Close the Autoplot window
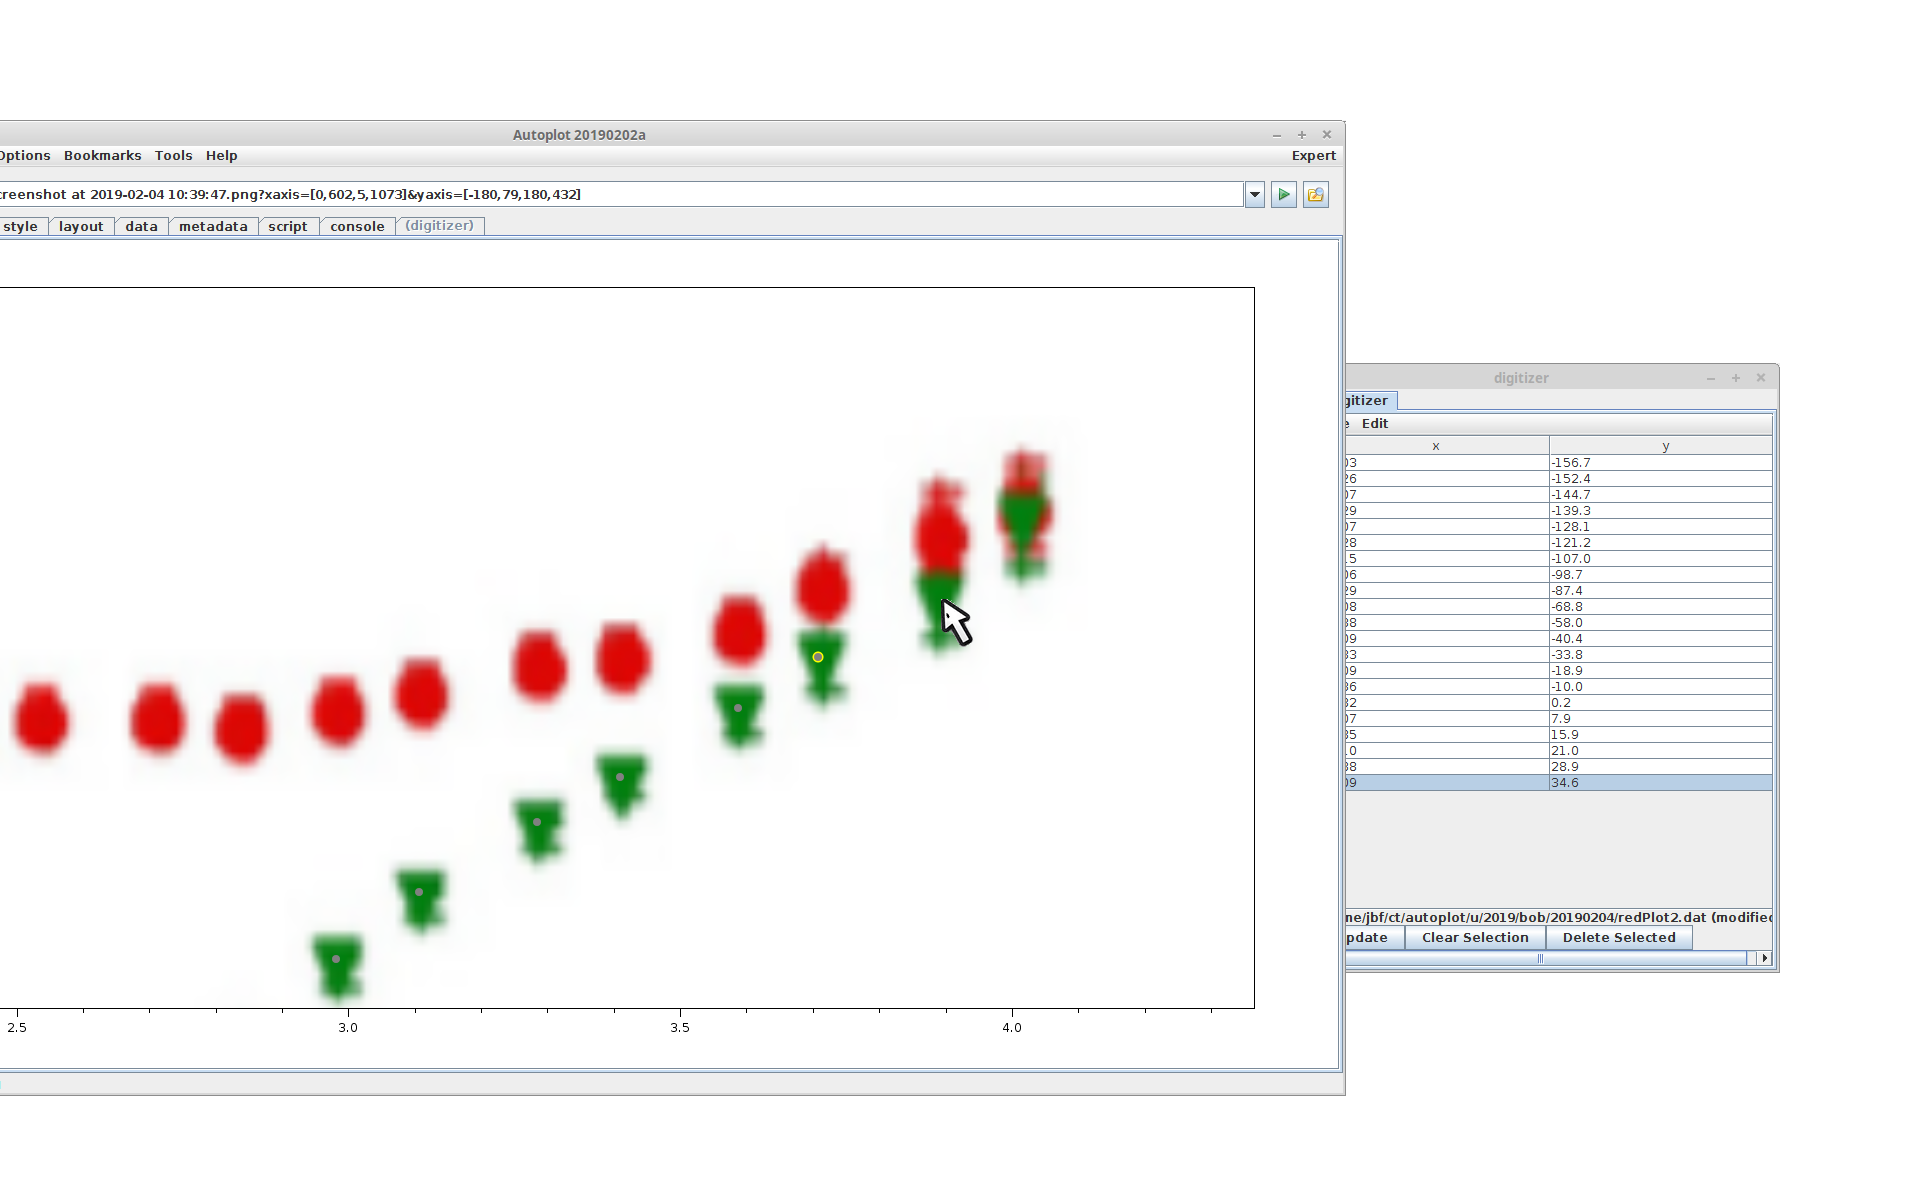Screen dimensions: 1920x1200 [x=1327, y=135]
